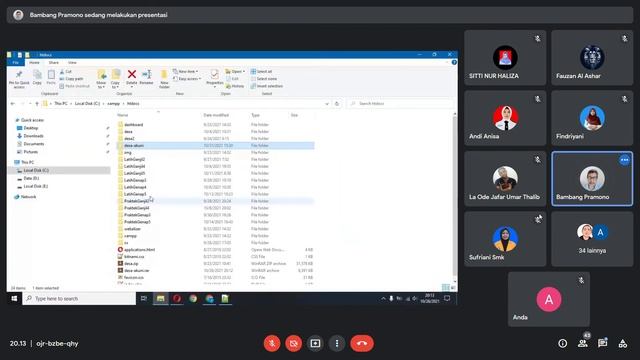This screenshot has height=360, width=640.
Task: Select the desa-akuni folder row
Action: pos(216,145)
